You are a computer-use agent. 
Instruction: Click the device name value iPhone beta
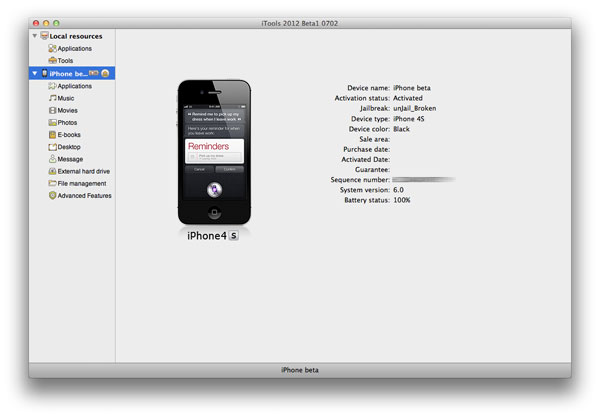click(x=412, y=88)
